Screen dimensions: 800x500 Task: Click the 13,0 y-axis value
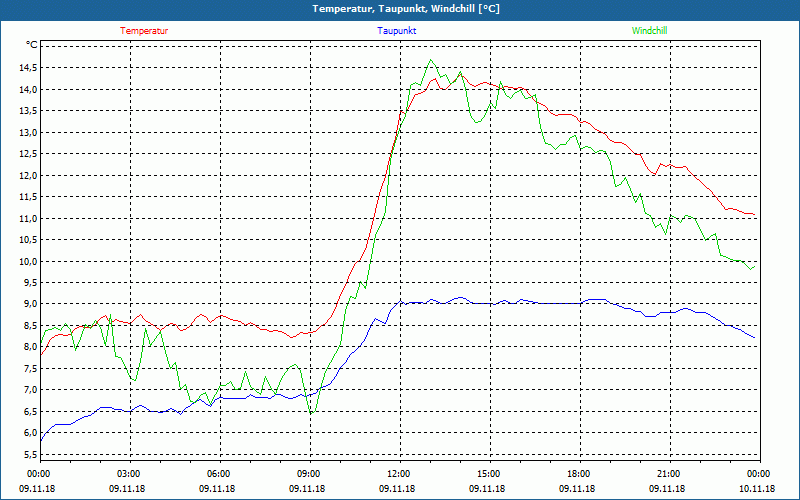coord(29,133)
